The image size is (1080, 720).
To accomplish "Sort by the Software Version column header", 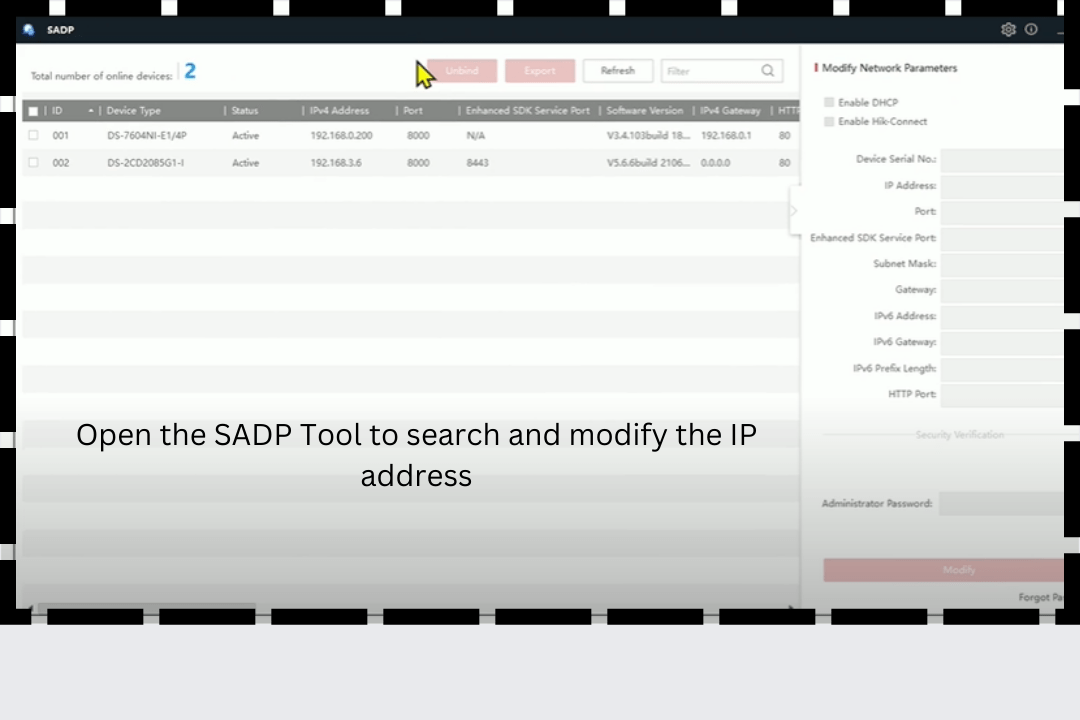I will [645, 111].
